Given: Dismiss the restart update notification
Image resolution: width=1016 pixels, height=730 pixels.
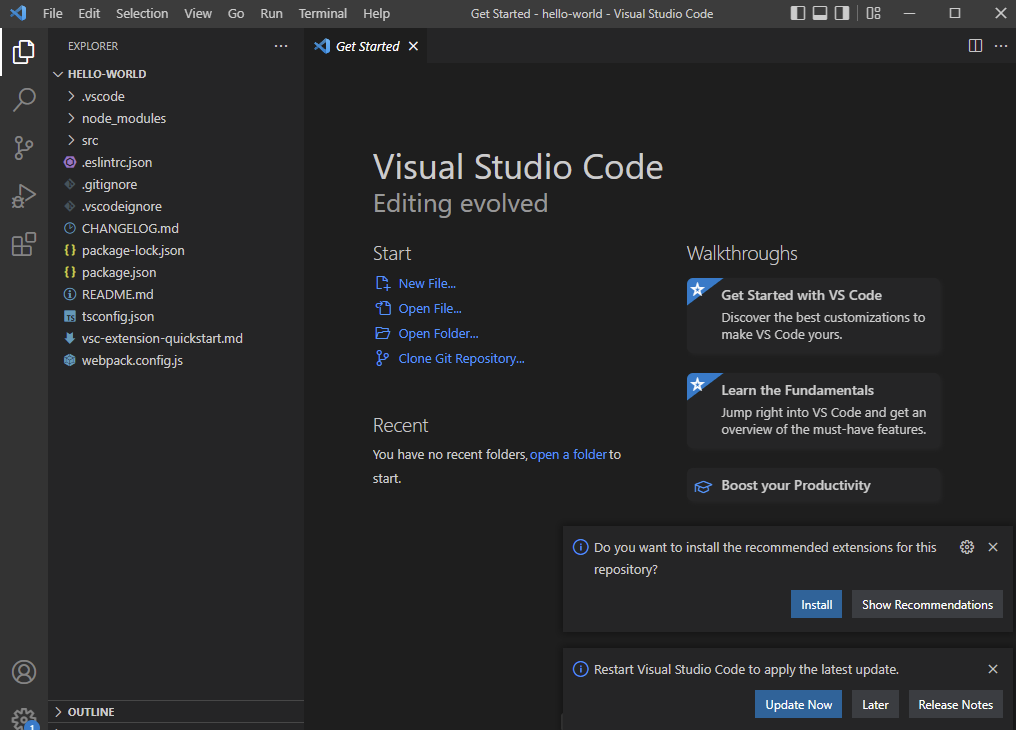Looking at the screenshot, I should coord(992,668).
